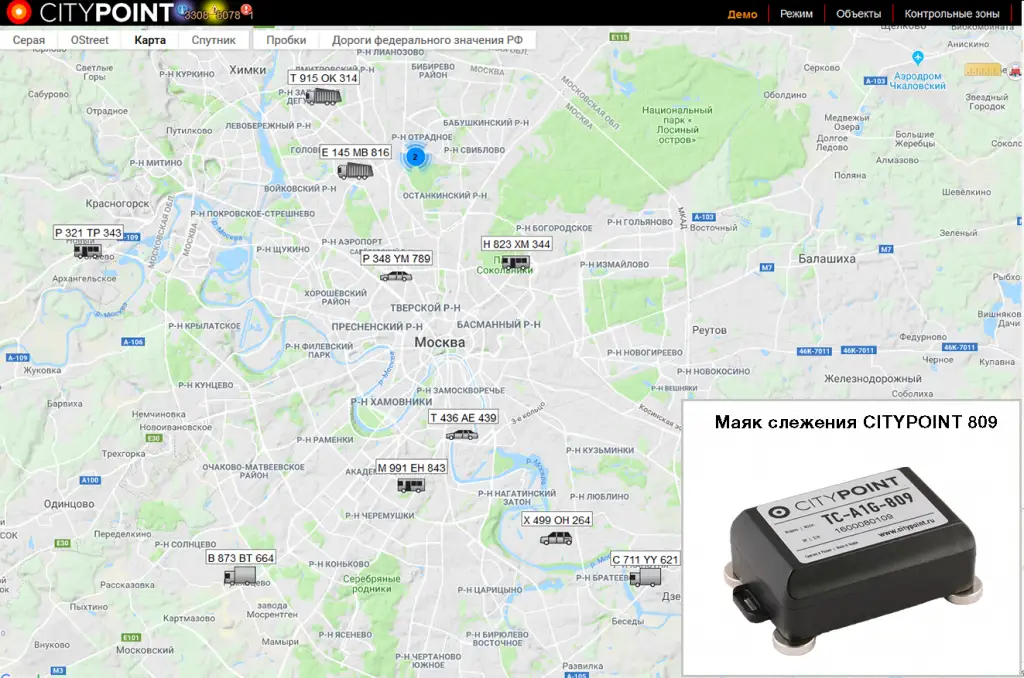
Task: Click the Демо link in the header
Action: 743,13
